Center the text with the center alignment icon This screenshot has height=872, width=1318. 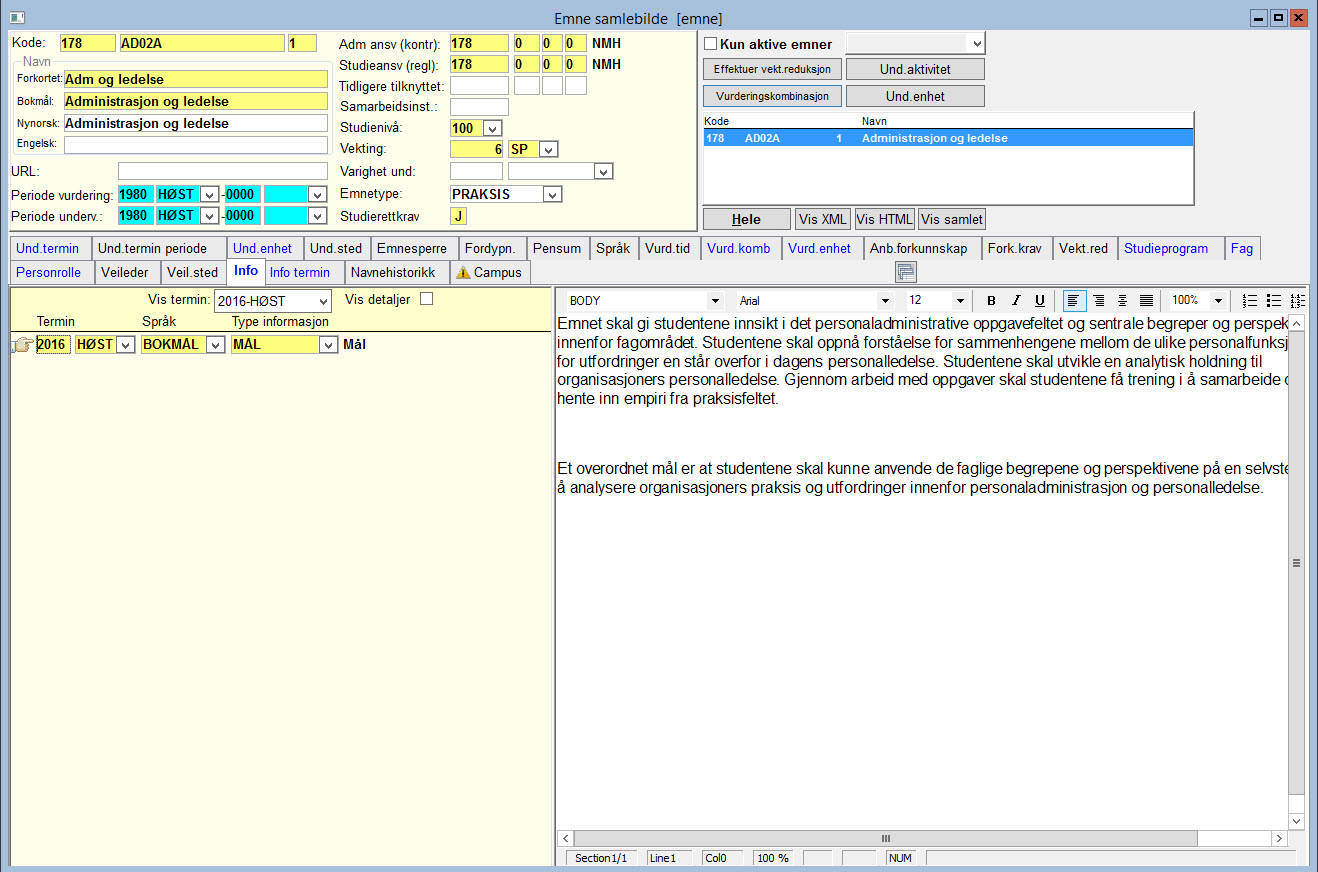tap(1122, 301)
